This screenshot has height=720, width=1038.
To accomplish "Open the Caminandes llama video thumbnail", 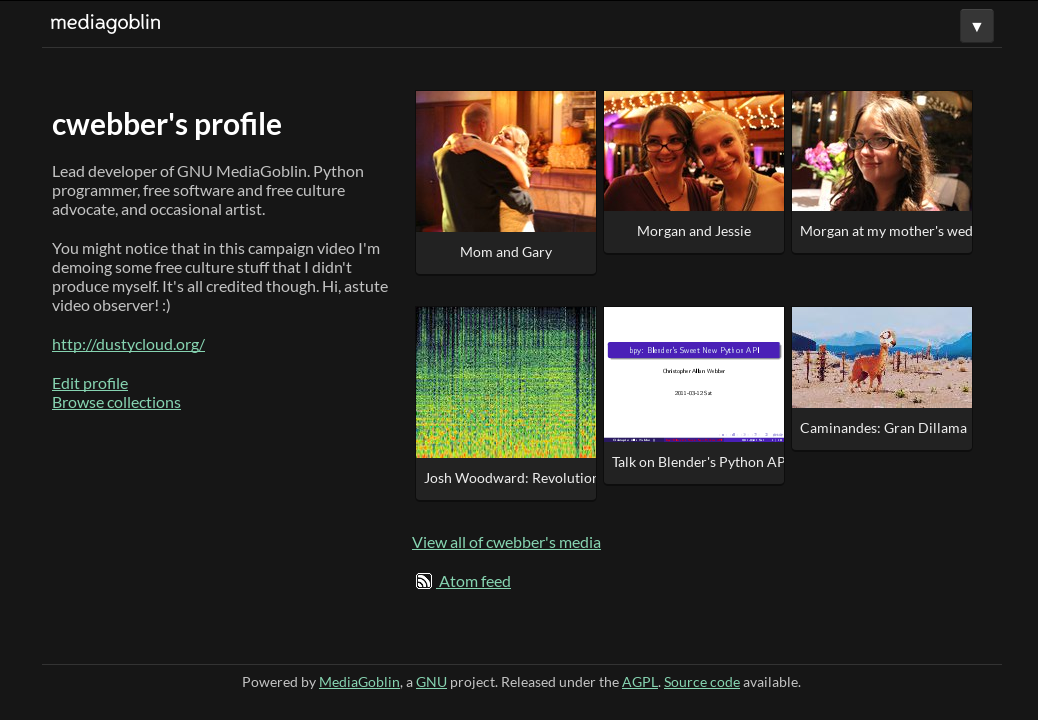I will [881, 357].
